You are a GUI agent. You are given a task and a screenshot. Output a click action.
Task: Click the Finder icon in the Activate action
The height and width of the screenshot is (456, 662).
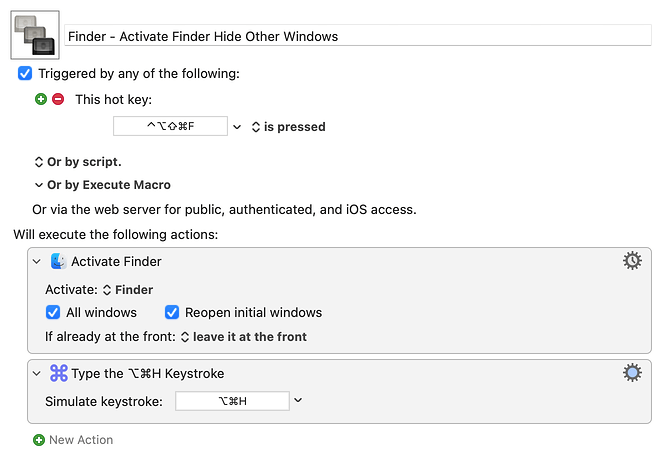58,261
